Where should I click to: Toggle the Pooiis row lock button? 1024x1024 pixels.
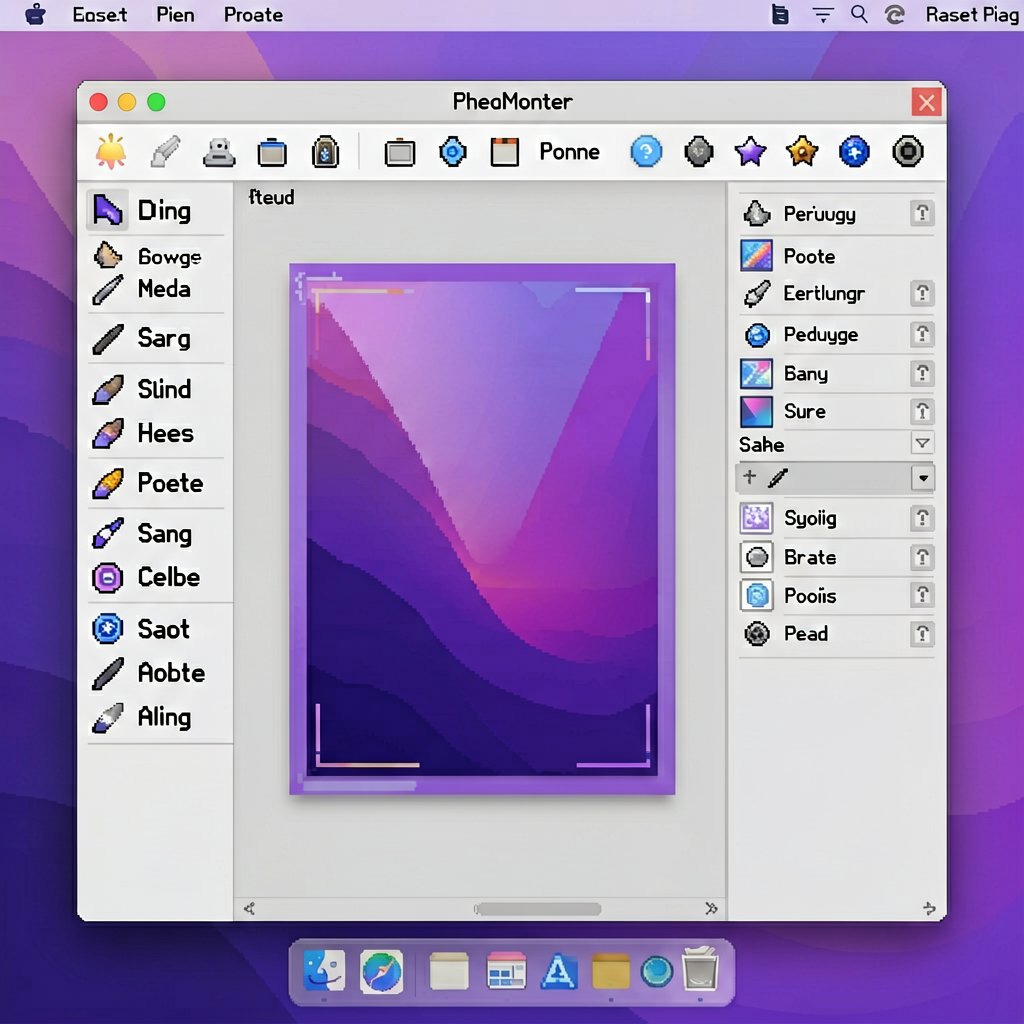(922, 595)
